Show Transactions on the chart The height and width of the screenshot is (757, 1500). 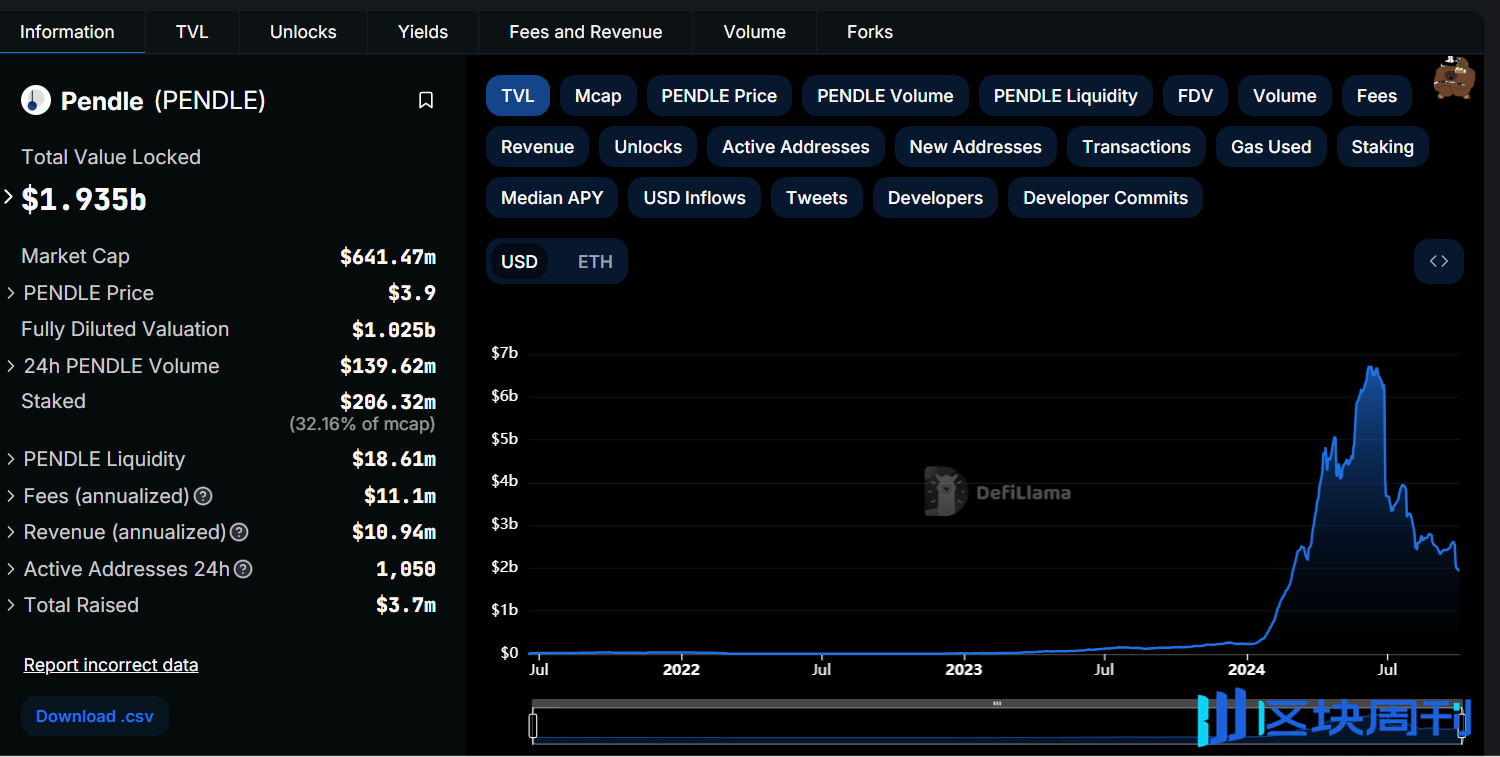pos(1137,147)
